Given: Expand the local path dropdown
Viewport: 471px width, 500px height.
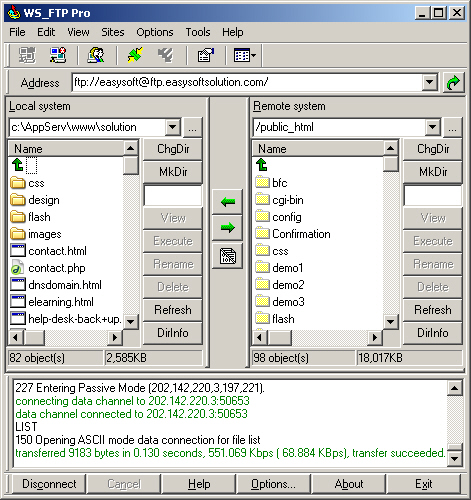Looking at the screenshot, I should pos(173,127).
